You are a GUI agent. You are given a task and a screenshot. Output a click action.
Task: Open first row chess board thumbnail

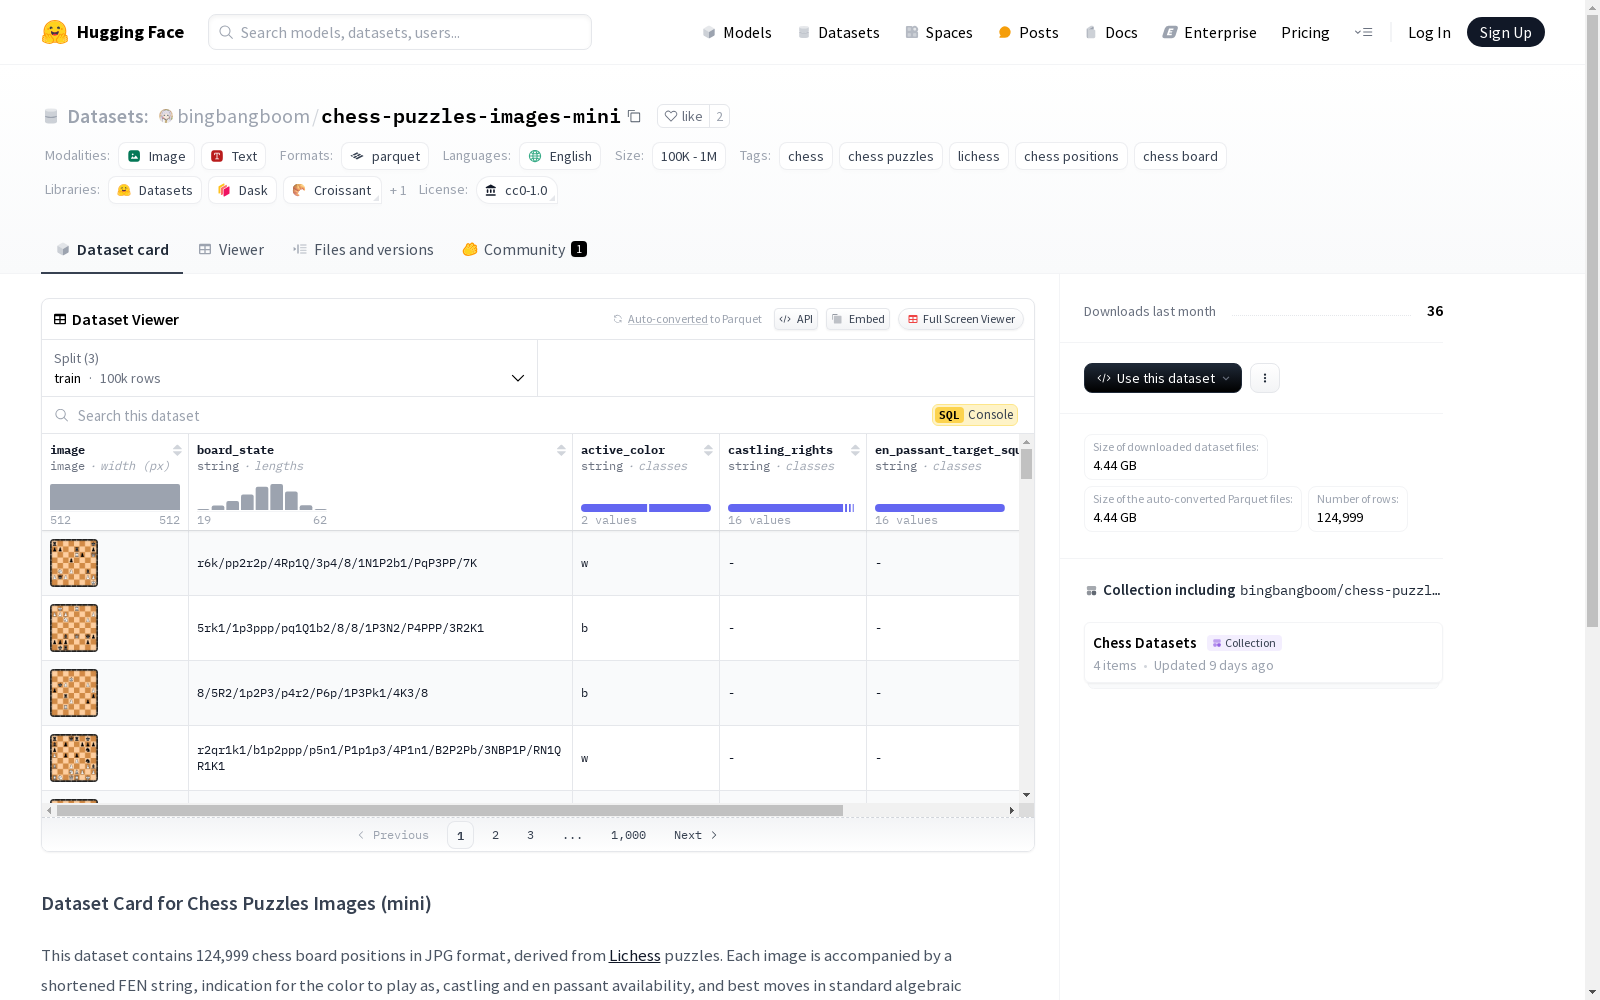(x=74, y=563)
